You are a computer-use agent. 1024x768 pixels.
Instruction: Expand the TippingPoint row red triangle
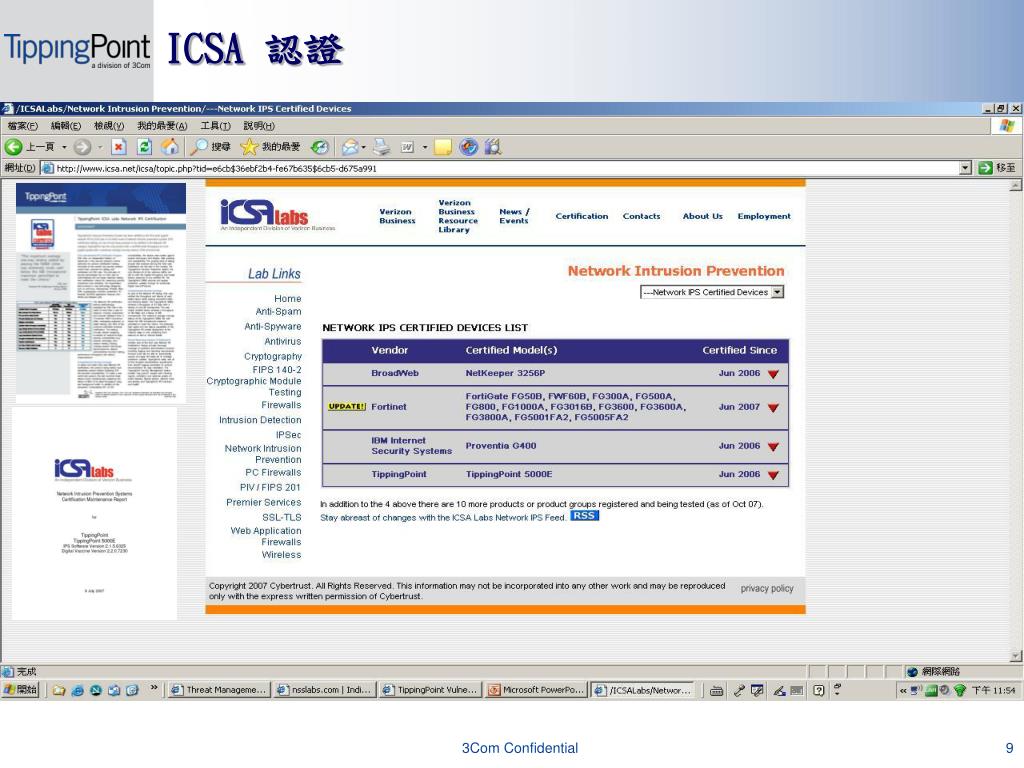(x=773, y=475)
